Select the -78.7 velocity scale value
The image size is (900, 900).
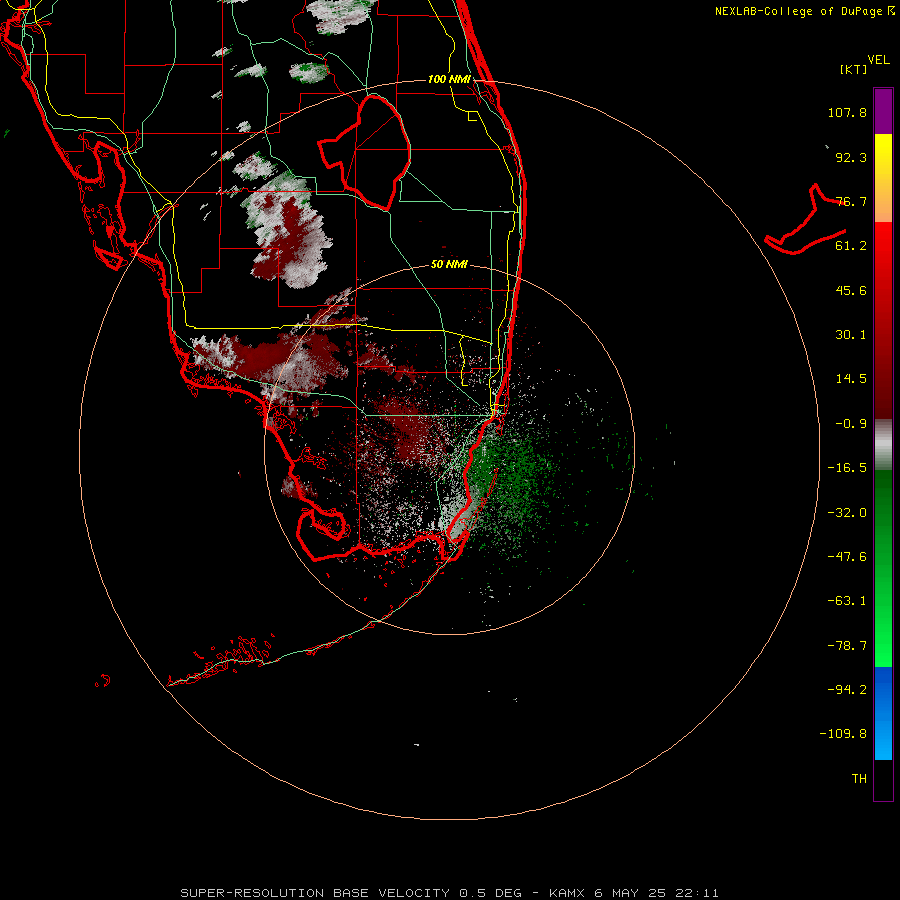(x=847, y=646)
